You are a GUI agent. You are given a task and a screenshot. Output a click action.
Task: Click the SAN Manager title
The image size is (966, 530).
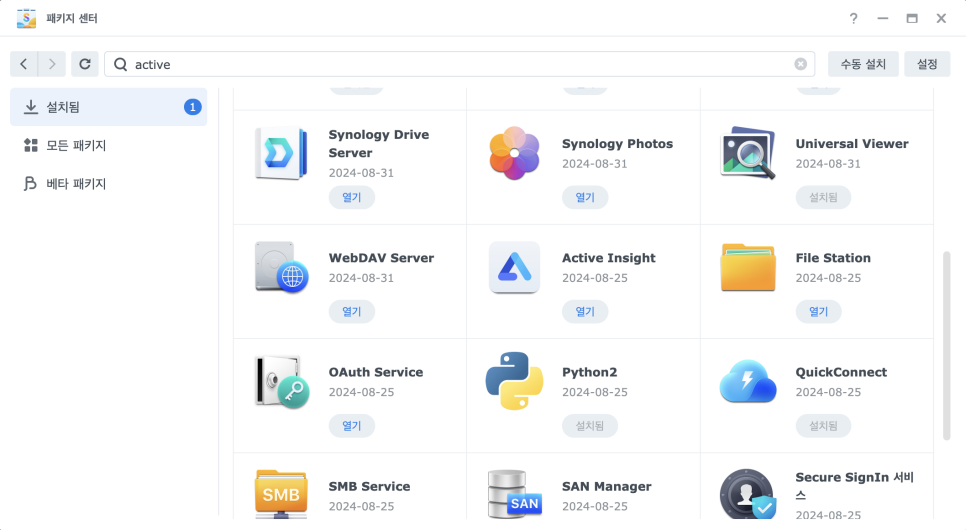point(607,486)
